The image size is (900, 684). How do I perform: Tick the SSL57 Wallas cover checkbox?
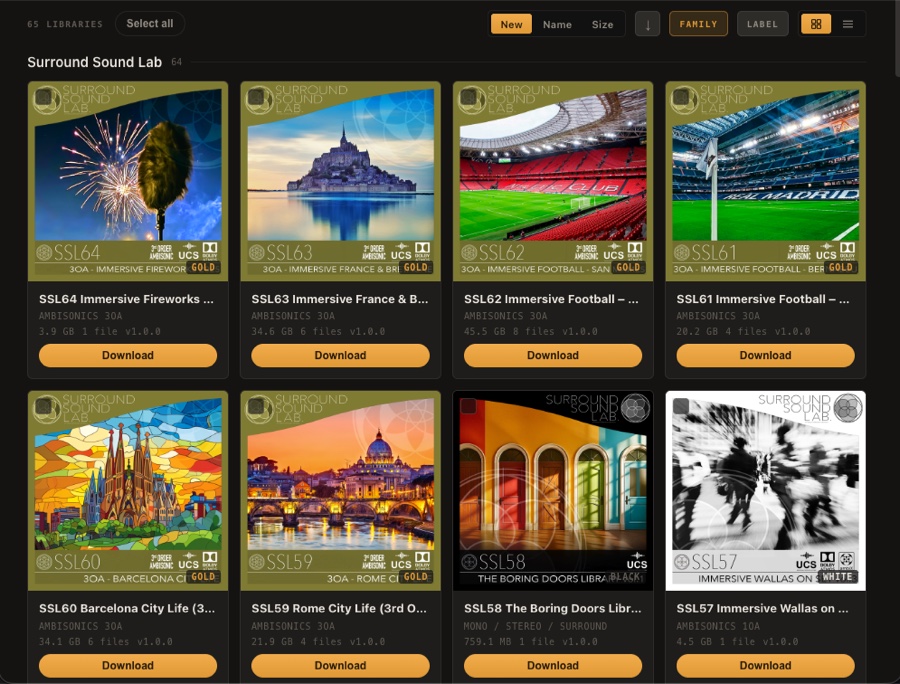point(680,406)
